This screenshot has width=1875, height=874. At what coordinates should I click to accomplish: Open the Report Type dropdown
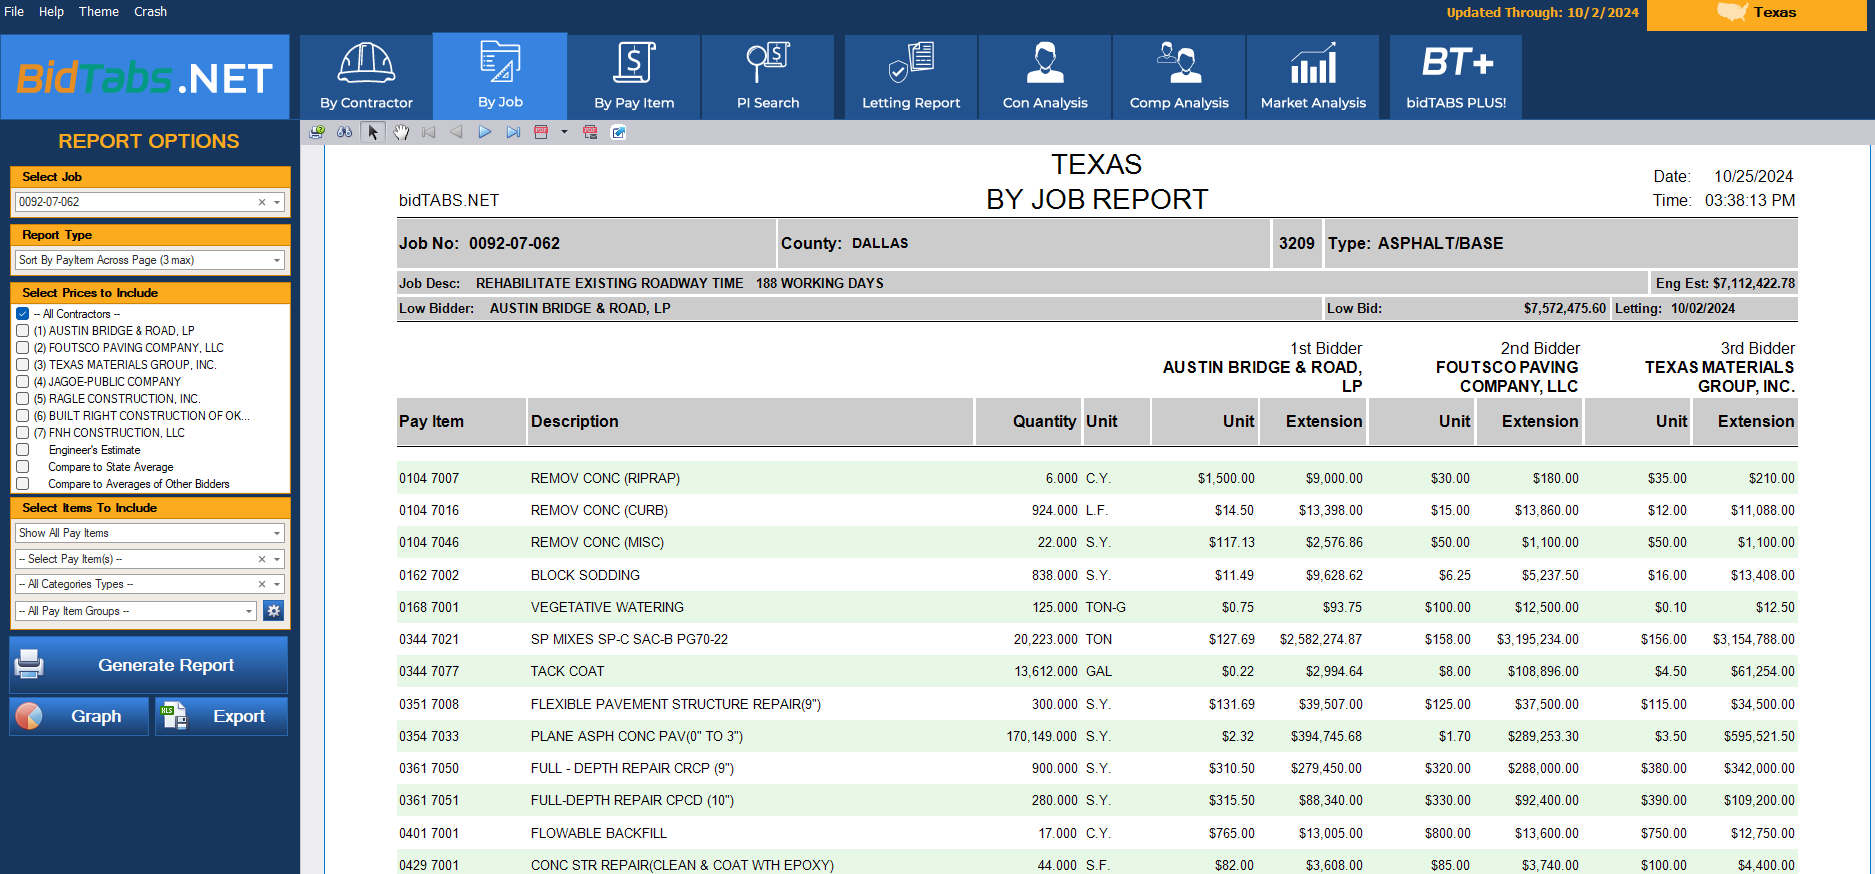(x=150, y=260)
